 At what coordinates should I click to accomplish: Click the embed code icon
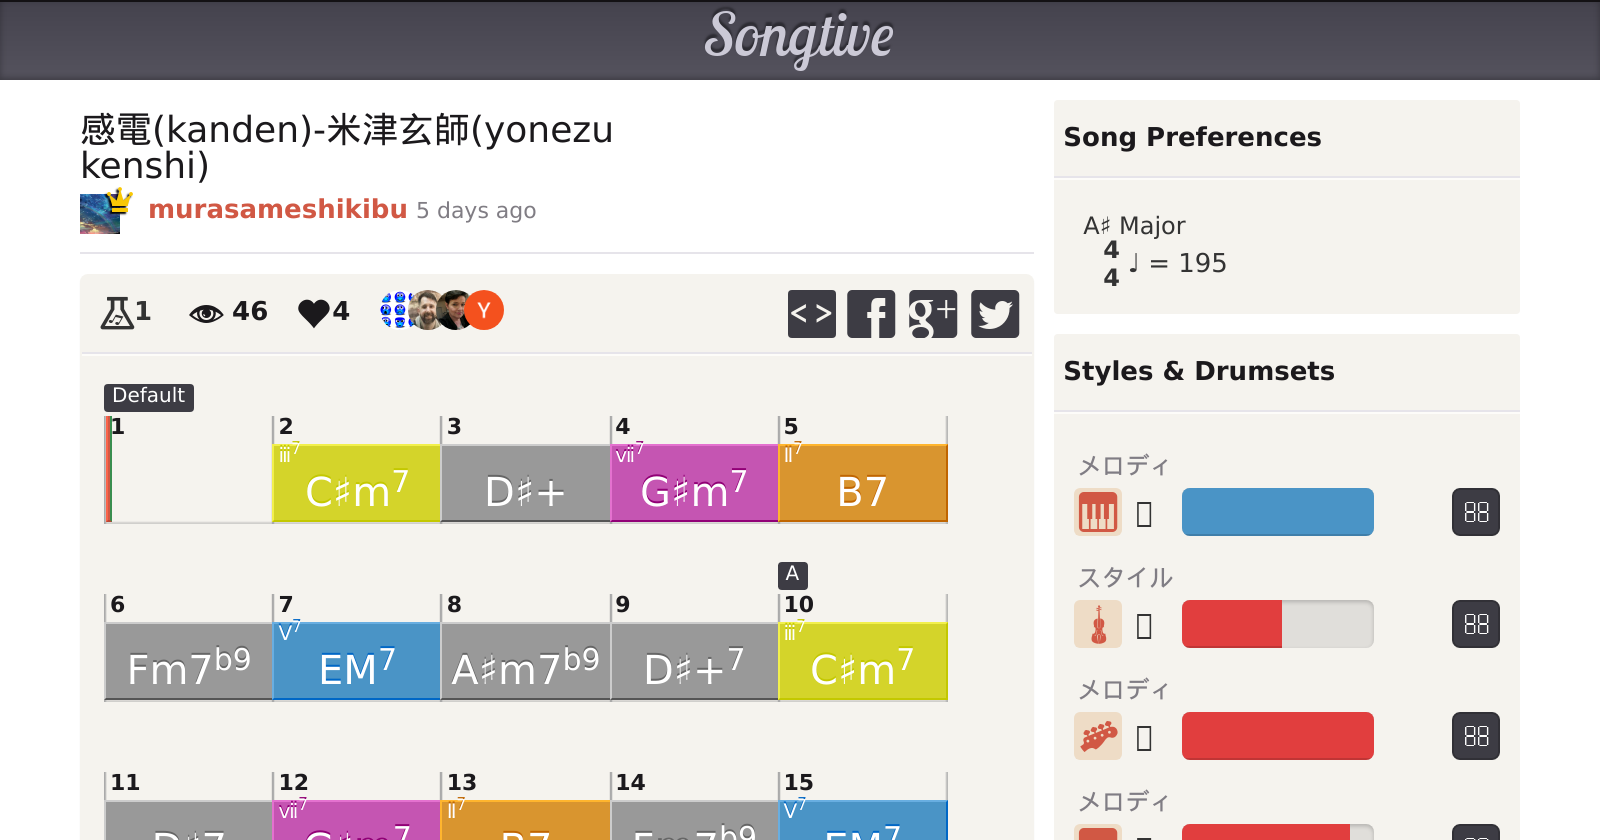(811, 314)
